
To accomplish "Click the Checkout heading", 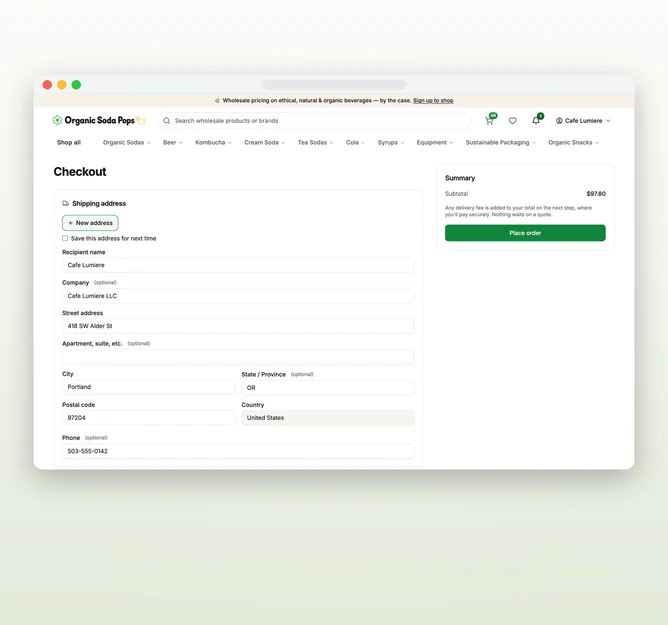I will [x=80, y=172].
